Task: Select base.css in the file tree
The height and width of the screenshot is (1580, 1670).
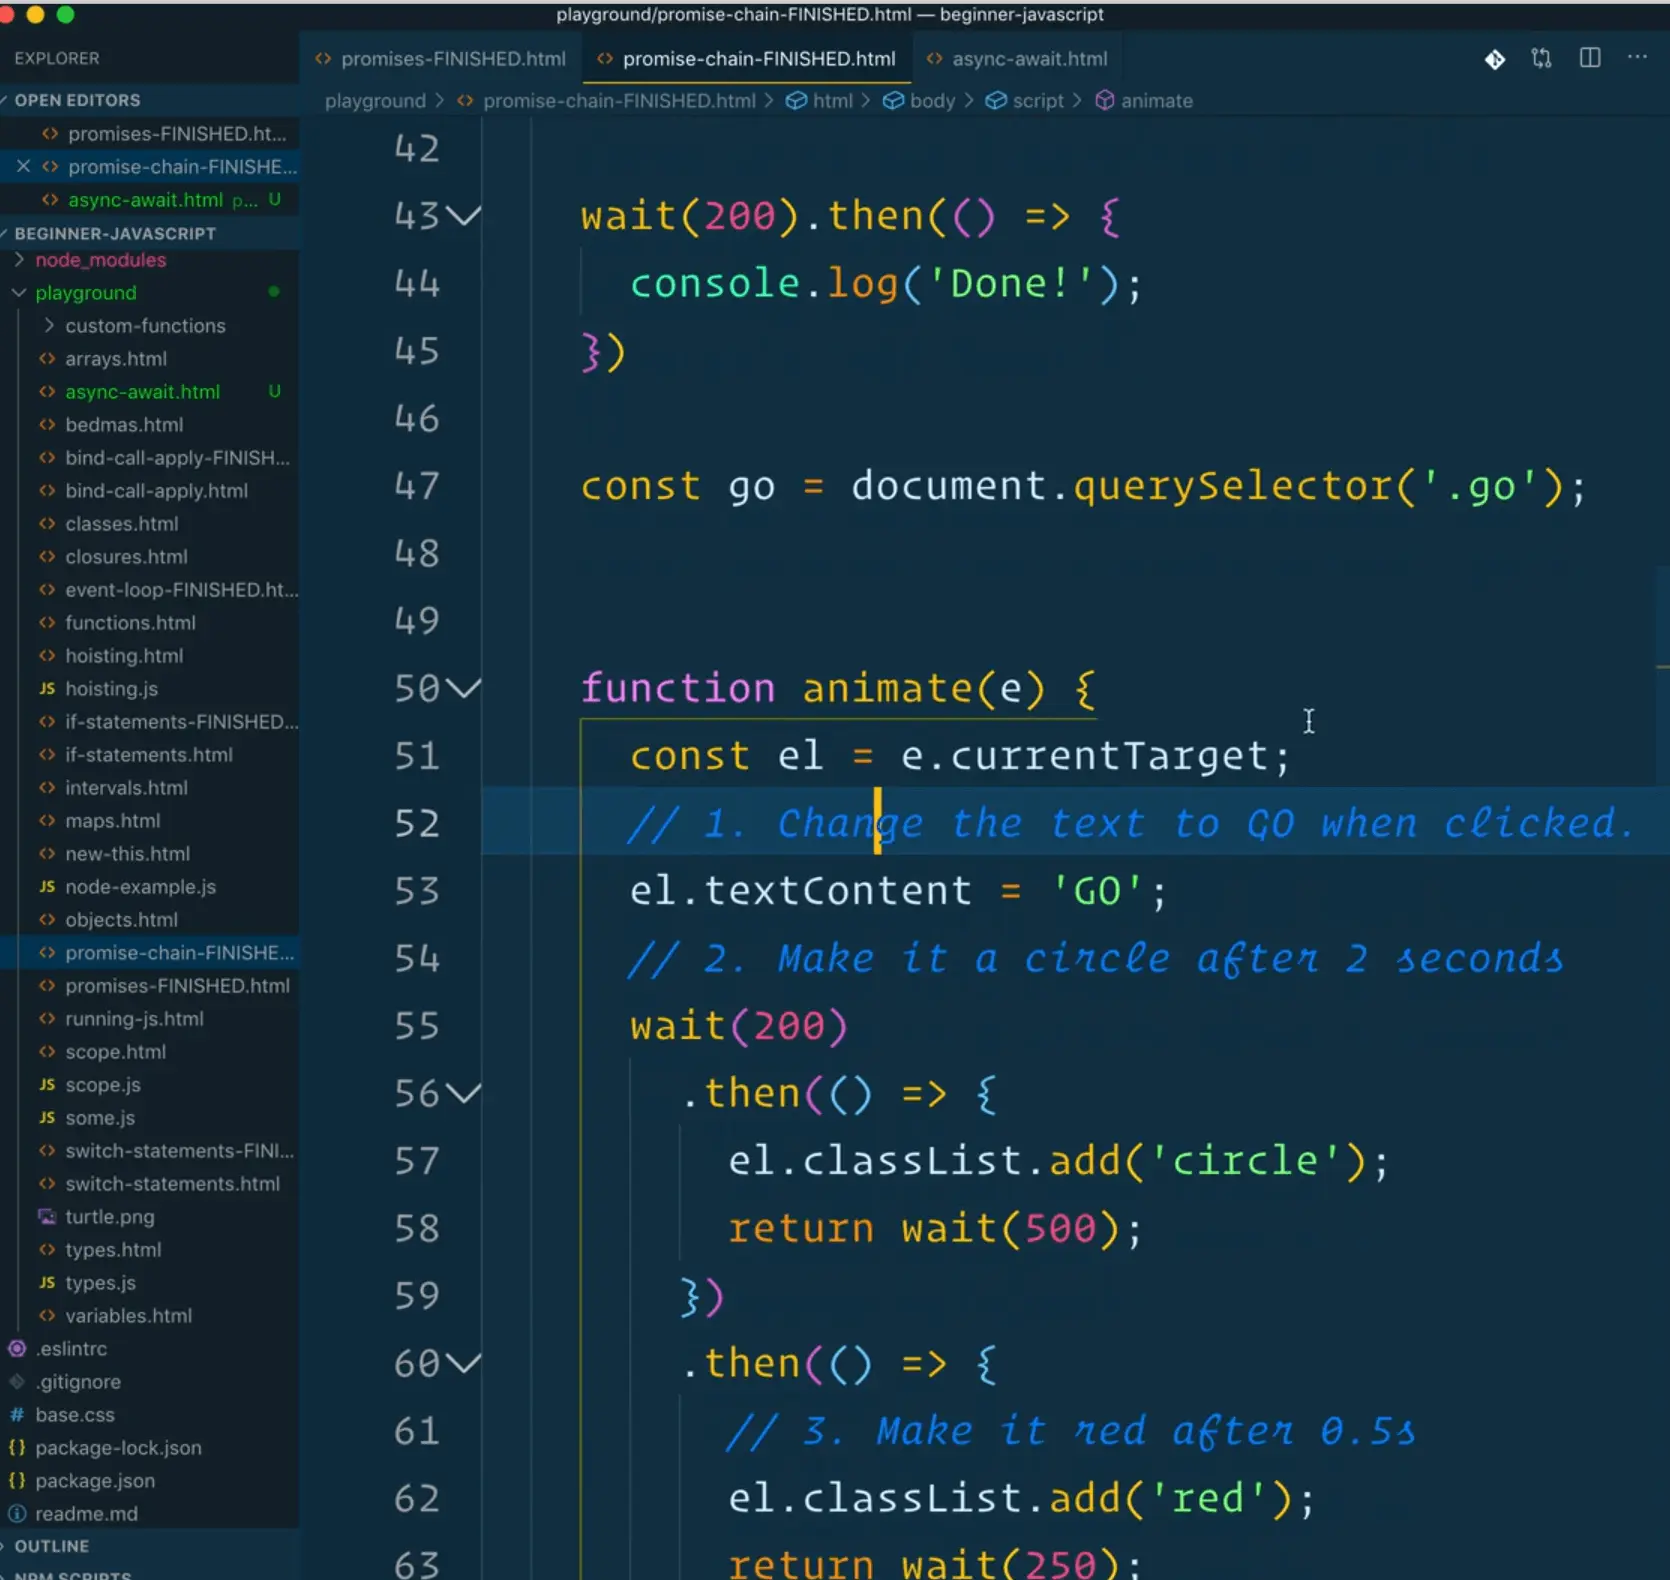Action: click(x=74, y=1415)
